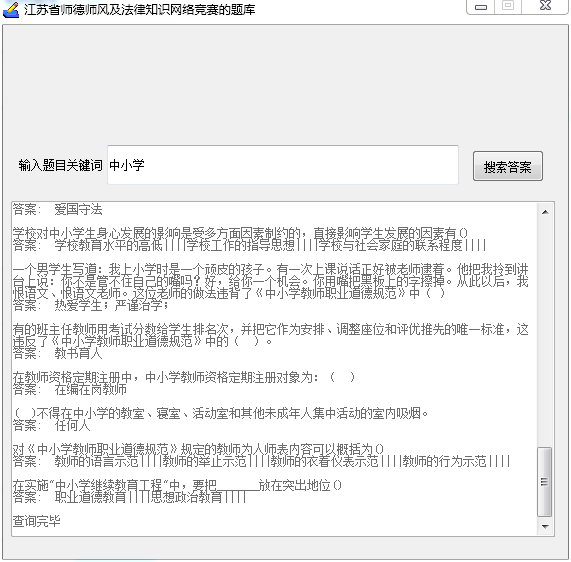Click the answer line starting 教师的语言示范
This screenshot has height=562, width=571.
click(x=282, y=461)
